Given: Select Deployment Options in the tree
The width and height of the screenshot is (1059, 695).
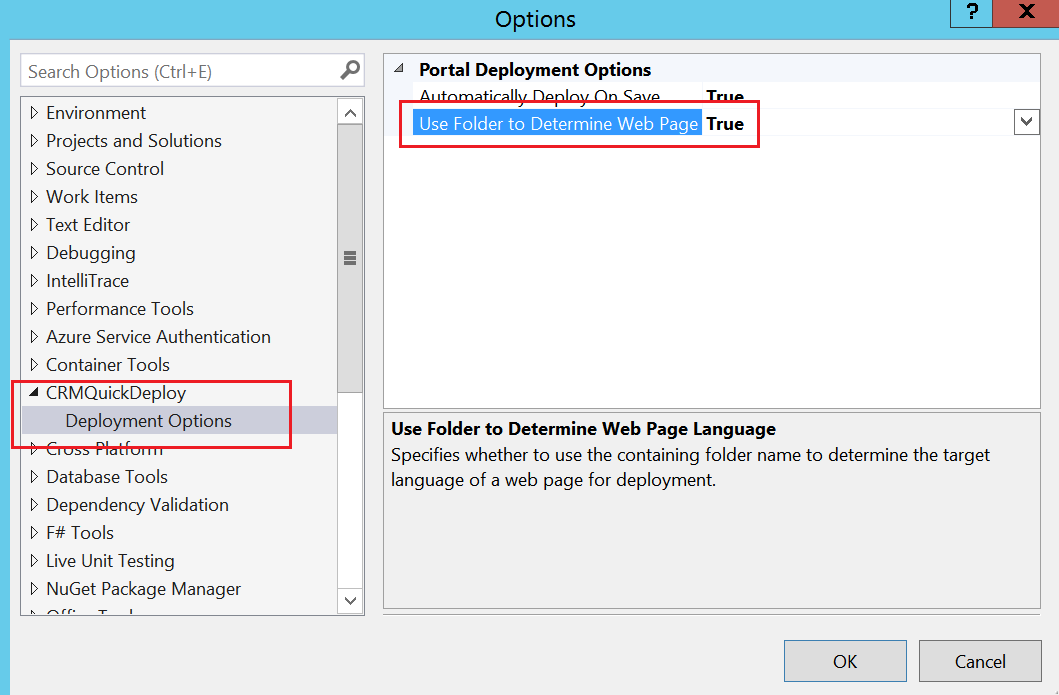Looking at the screenshot, I should [x=148, y=421].
